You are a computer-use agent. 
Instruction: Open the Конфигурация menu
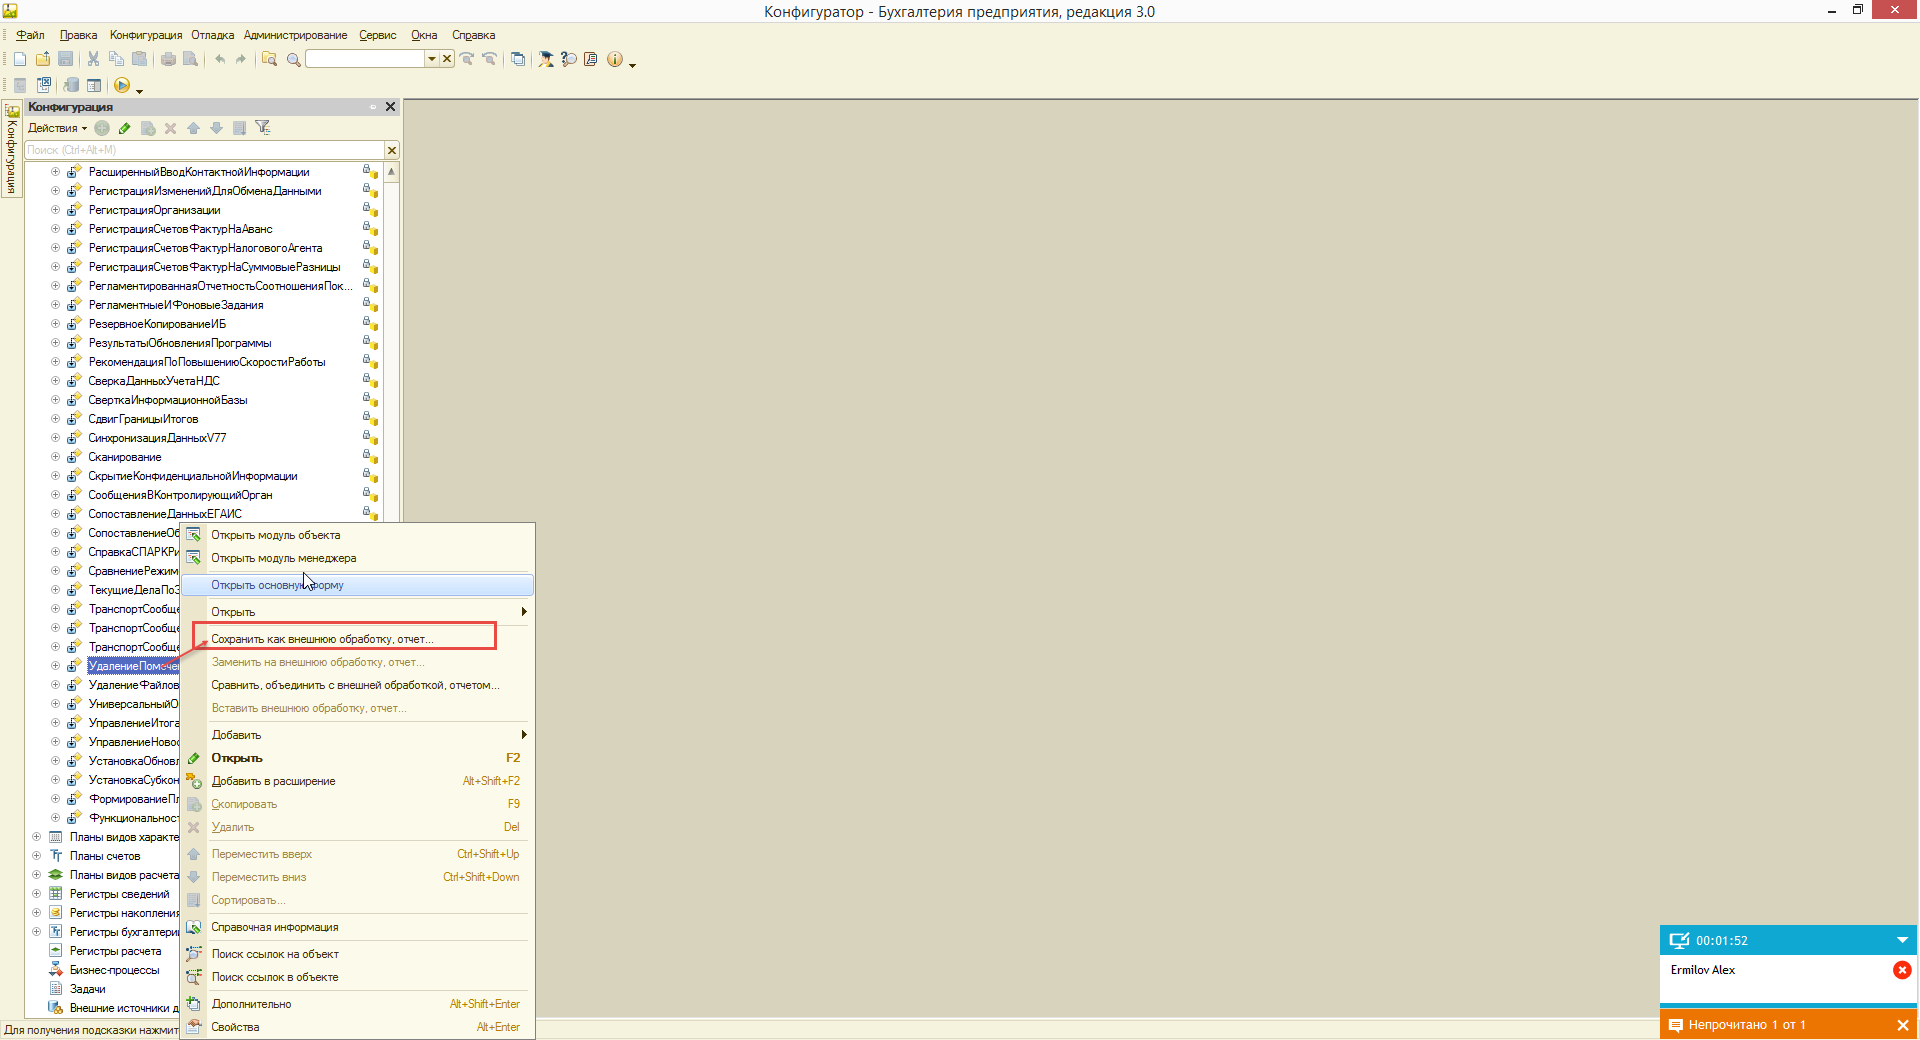click(146, 35)
